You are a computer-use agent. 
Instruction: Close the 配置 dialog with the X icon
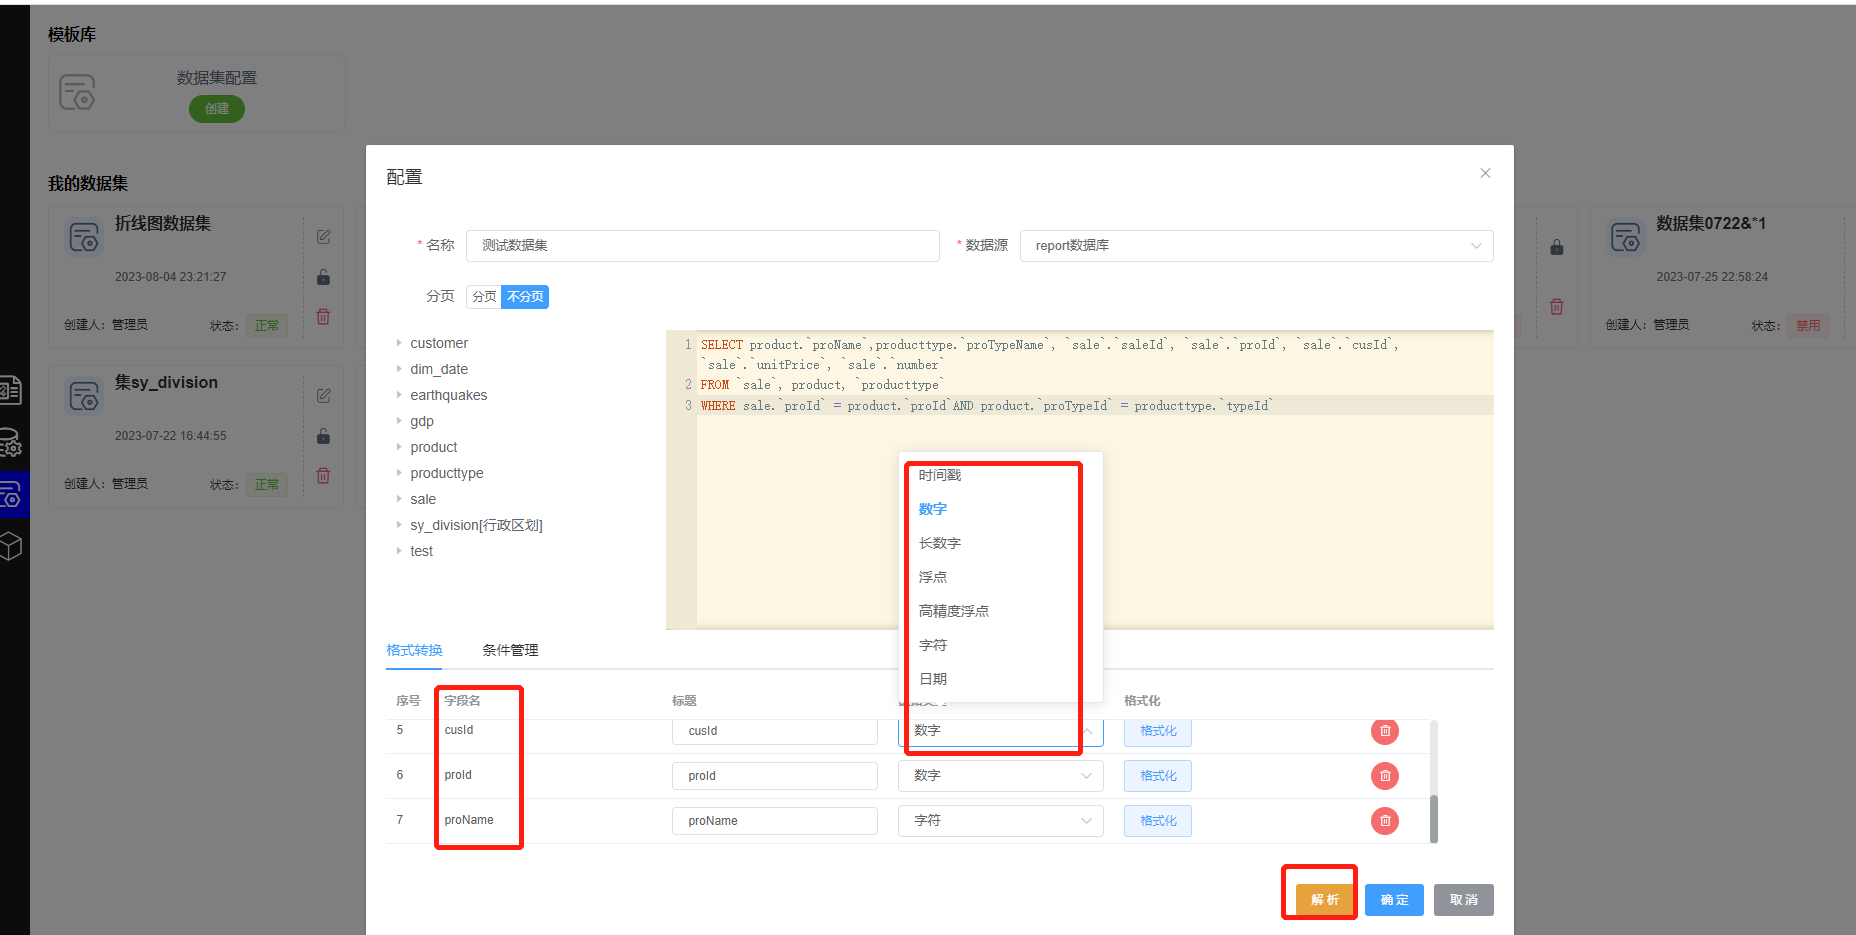coord(1485,173)
